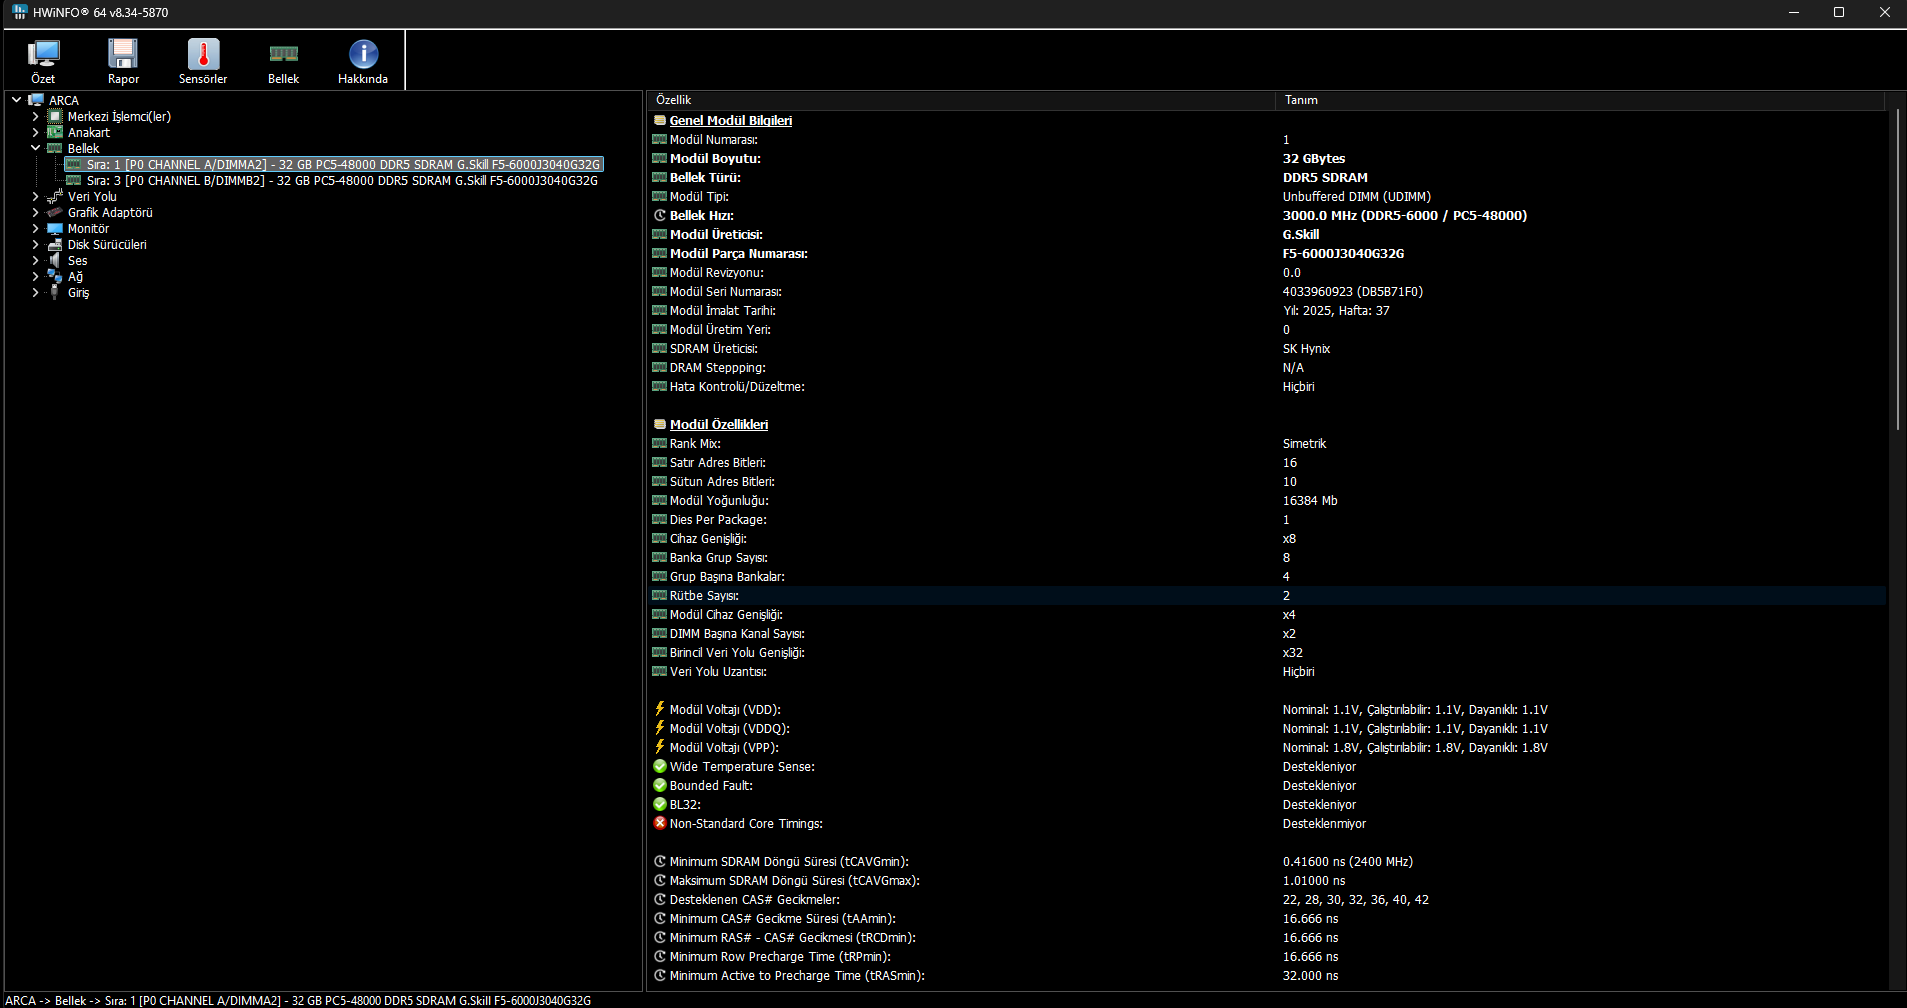Viewport: 1907px width, 1008px height.
Task: Expand the Ses node
Action: coord(36,260)
